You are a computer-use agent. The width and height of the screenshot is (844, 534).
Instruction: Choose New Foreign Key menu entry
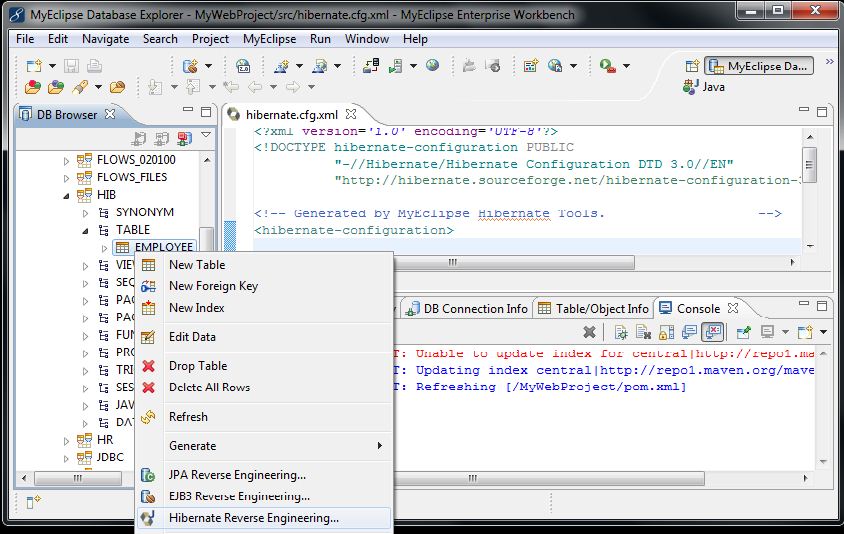(264, 286)
